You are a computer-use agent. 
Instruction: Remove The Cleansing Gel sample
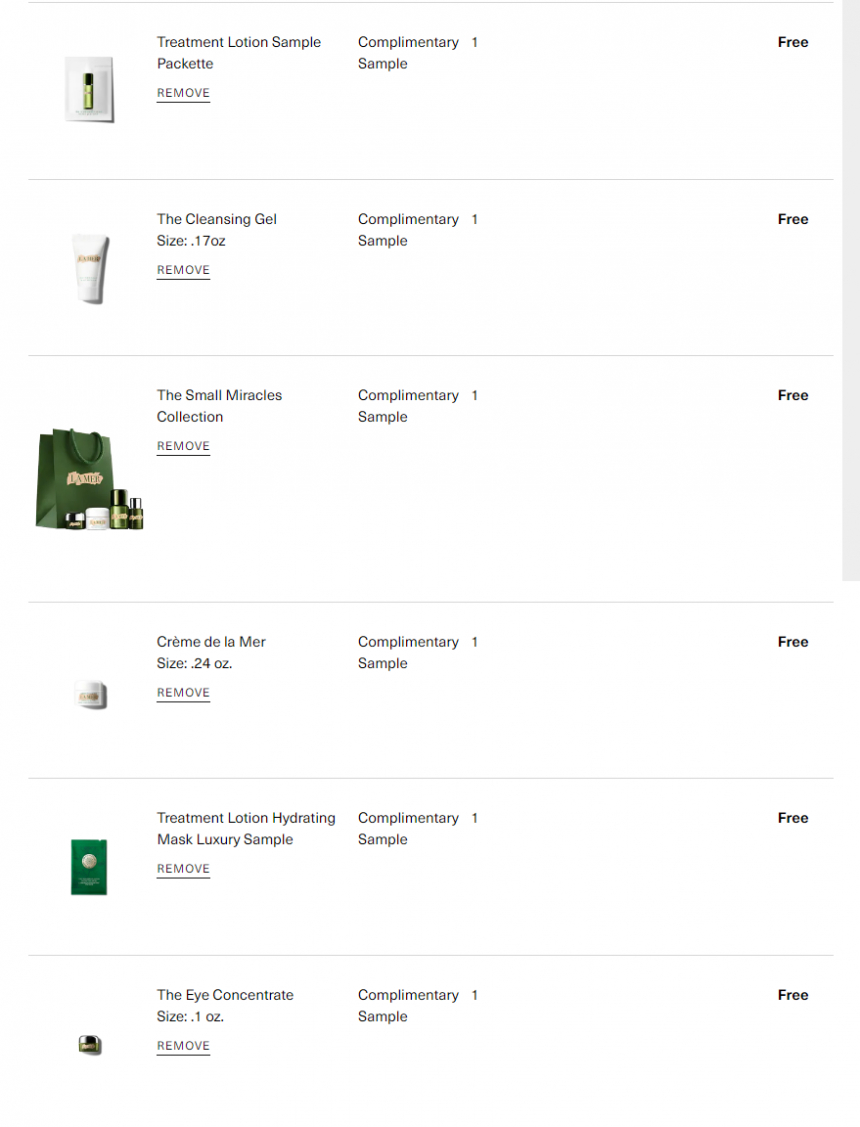183,270
